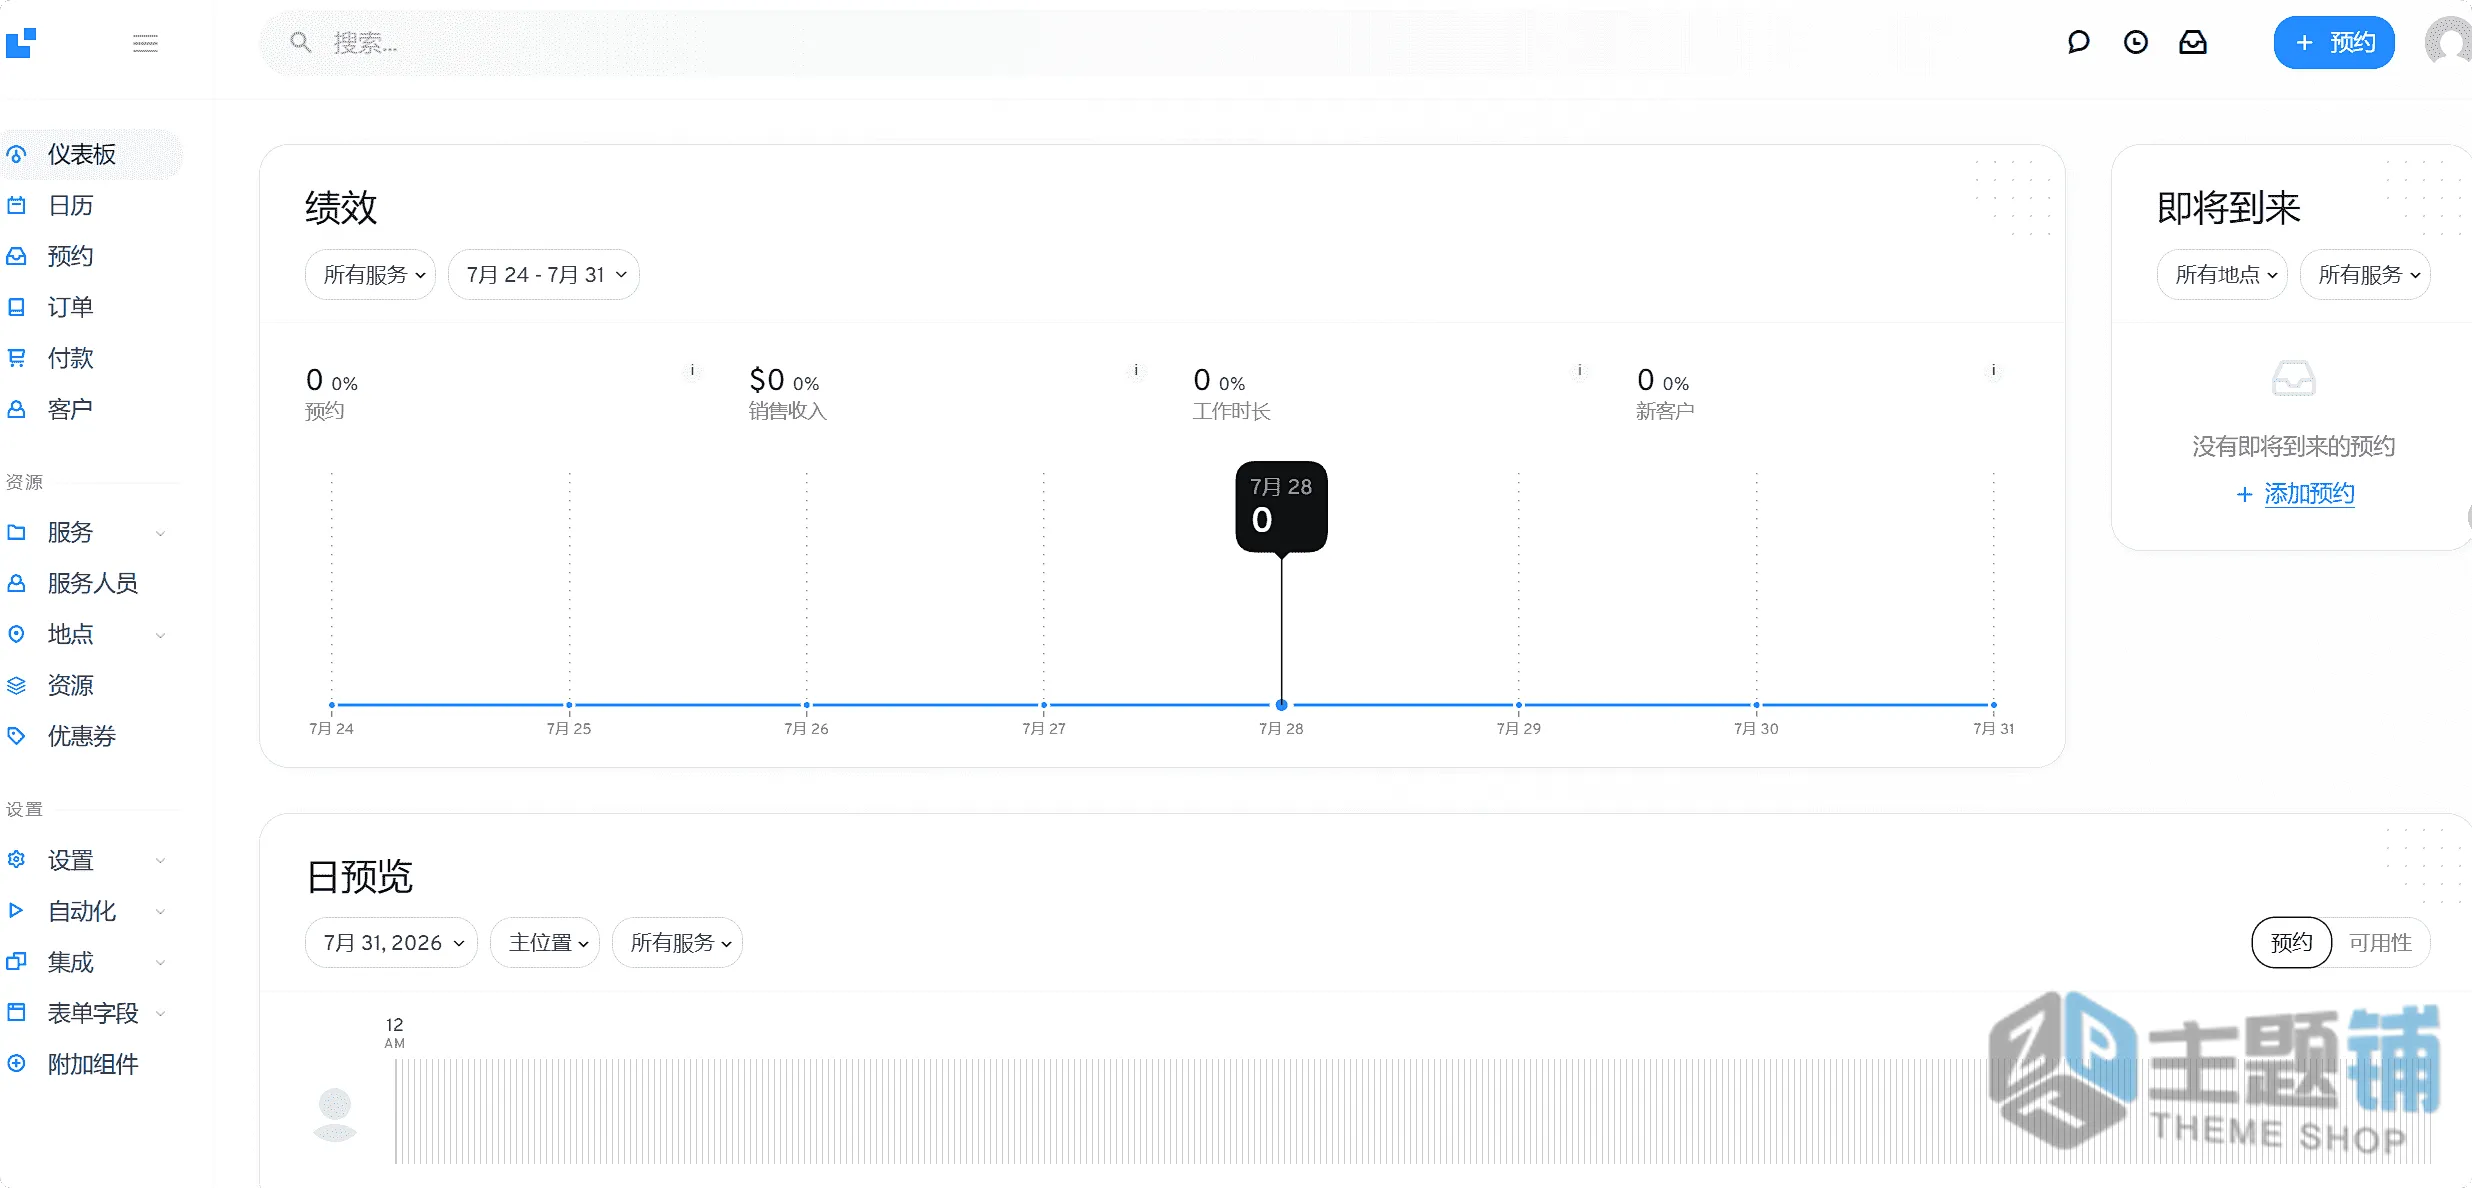Click the blue + 预约 button
Screen dimensions: 2472x1188
click(2333, 43)
